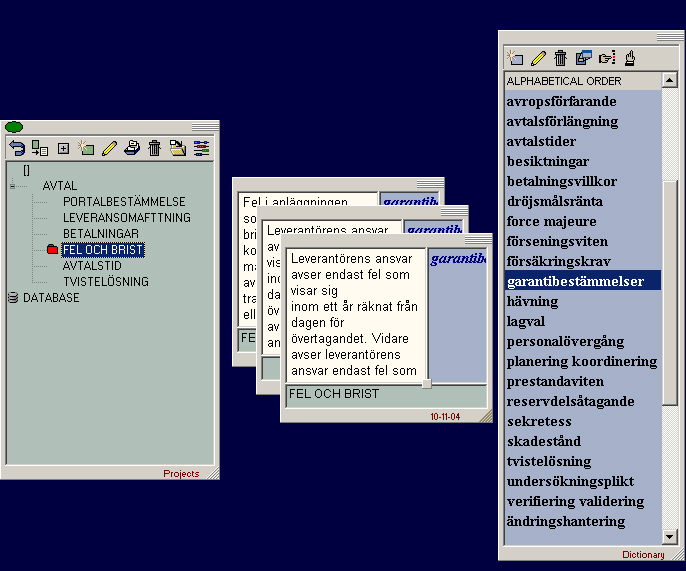This screenshot has height=571, width=686.
Task: Click the back arrow icon in Projects toolbar
Action: pos(17,148)
